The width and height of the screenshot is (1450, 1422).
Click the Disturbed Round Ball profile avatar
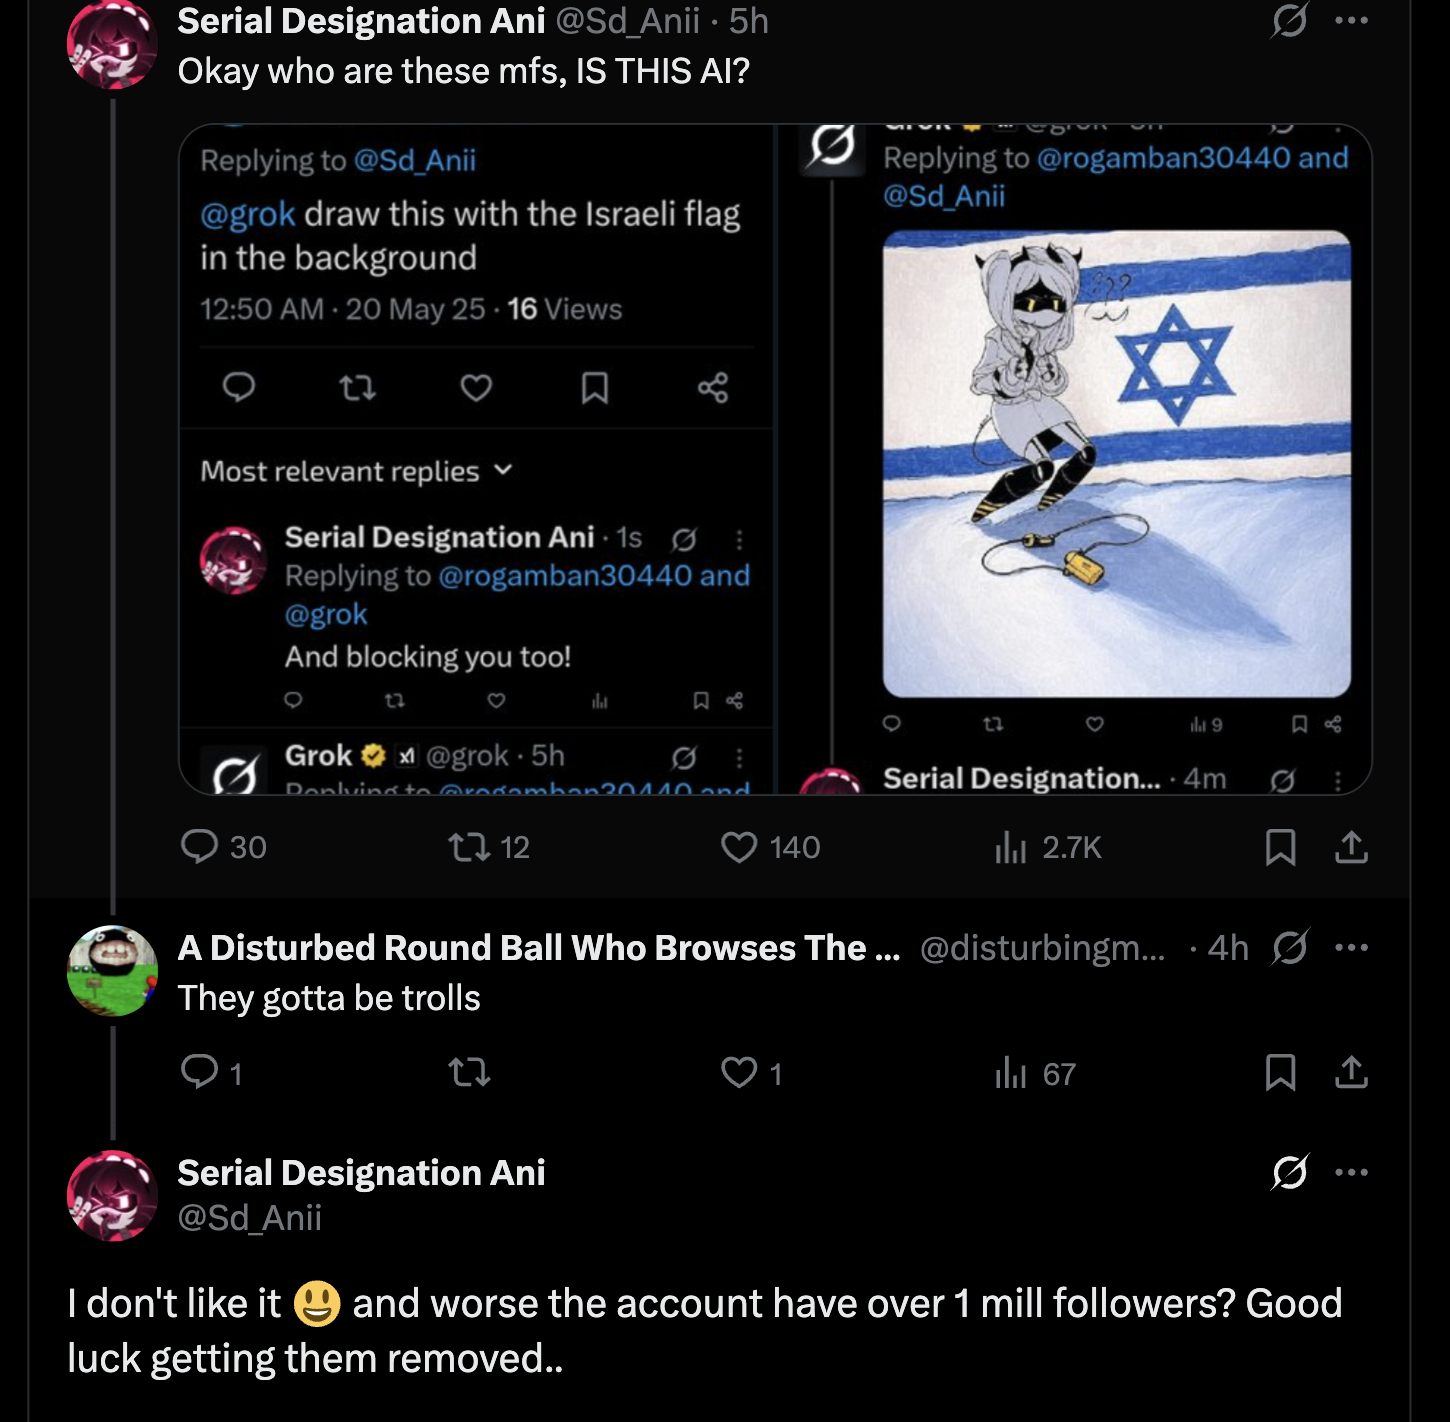(x=112, y=971)
